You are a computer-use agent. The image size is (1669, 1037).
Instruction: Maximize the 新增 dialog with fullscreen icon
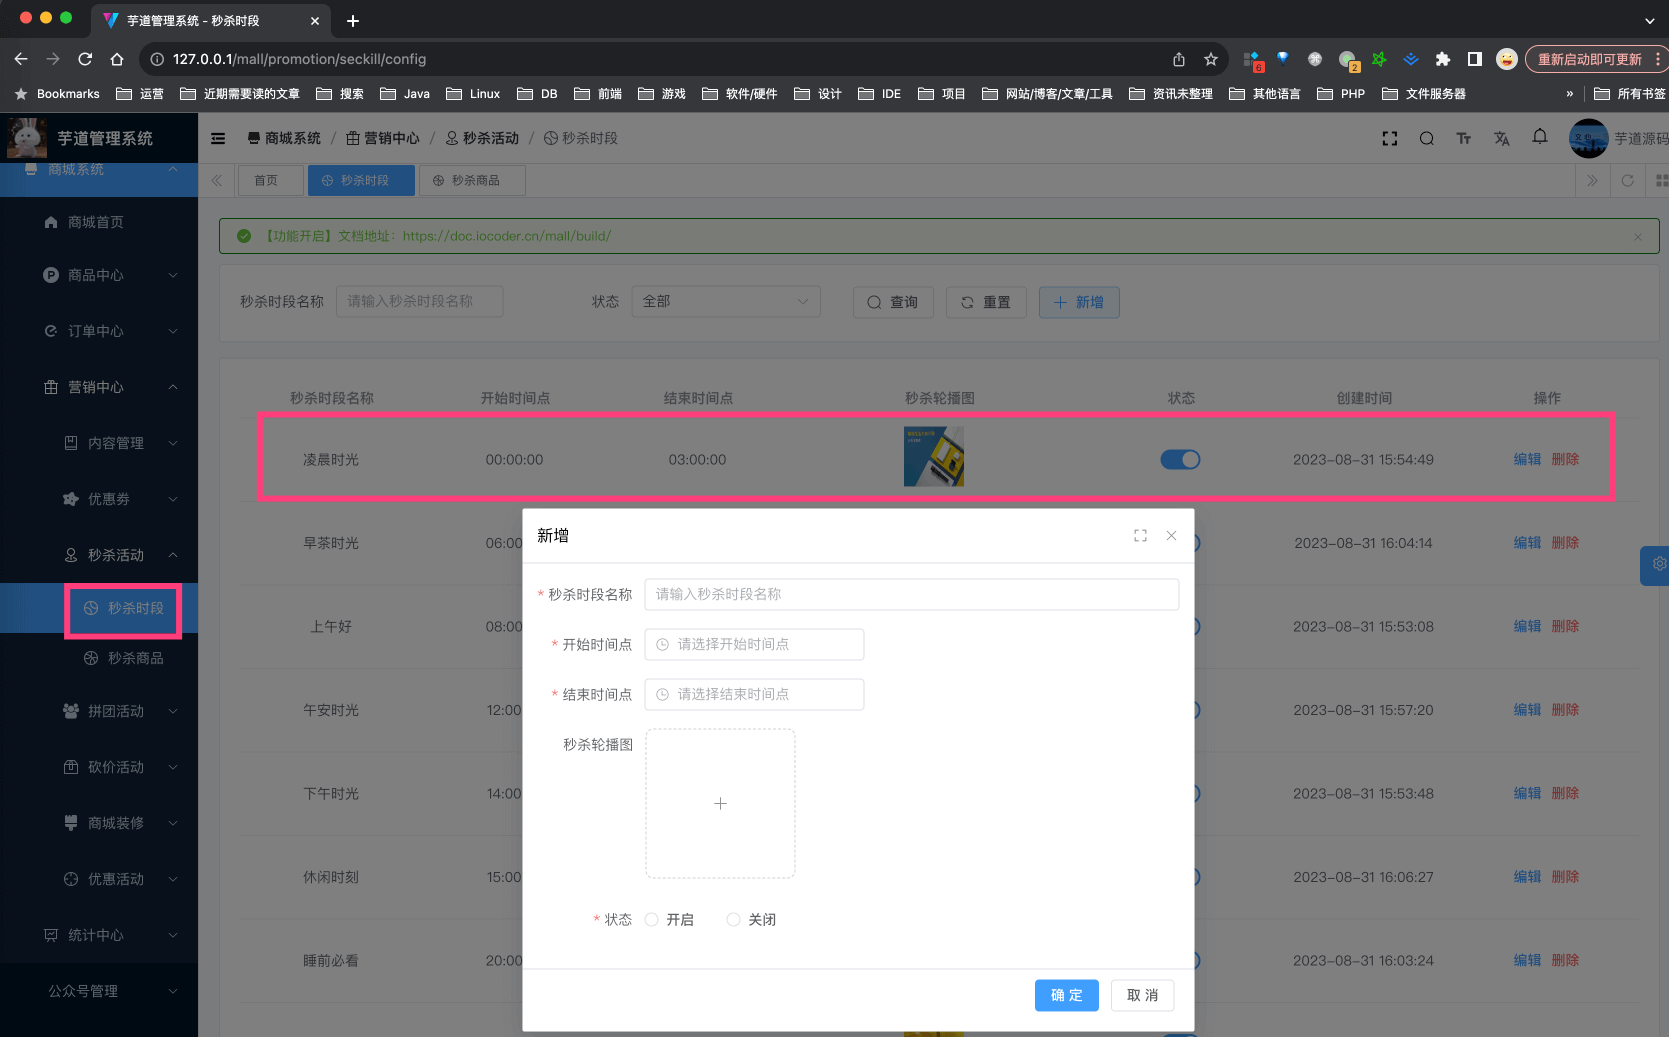click(x=1140, y=536)
